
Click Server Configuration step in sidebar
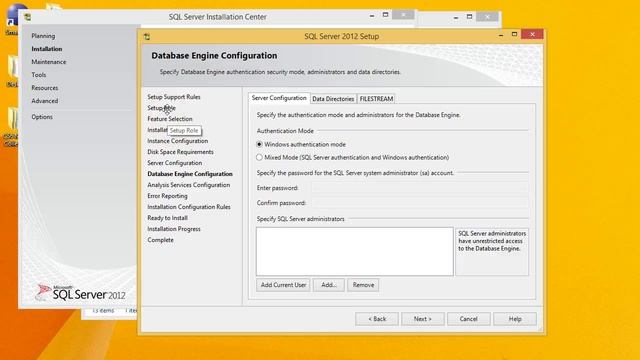[174, 163]
